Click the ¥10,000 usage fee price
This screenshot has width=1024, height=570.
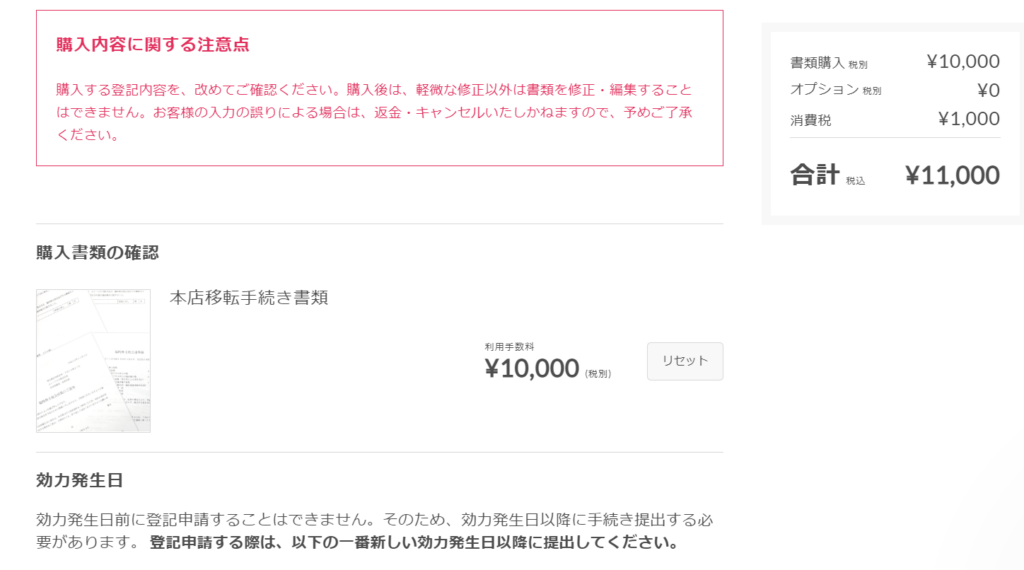pyautogui.click(x=532, y=368)
